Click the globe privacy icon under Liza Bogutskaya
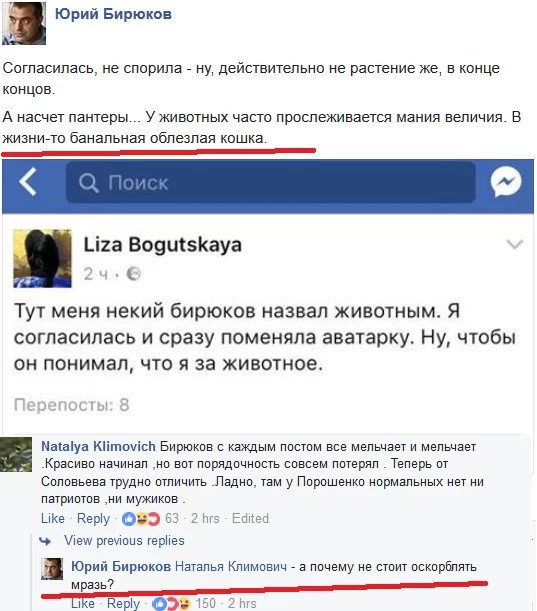 [133, 274]
